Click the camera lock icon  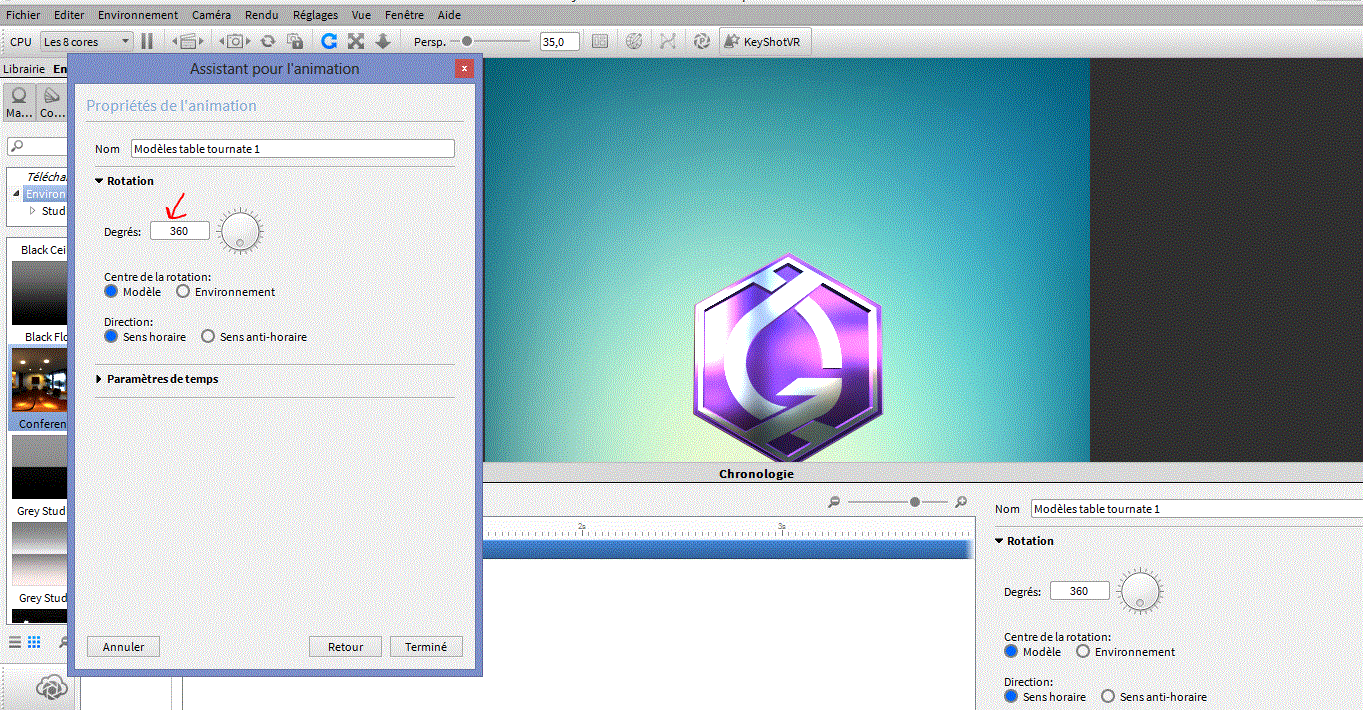point(295,41)
